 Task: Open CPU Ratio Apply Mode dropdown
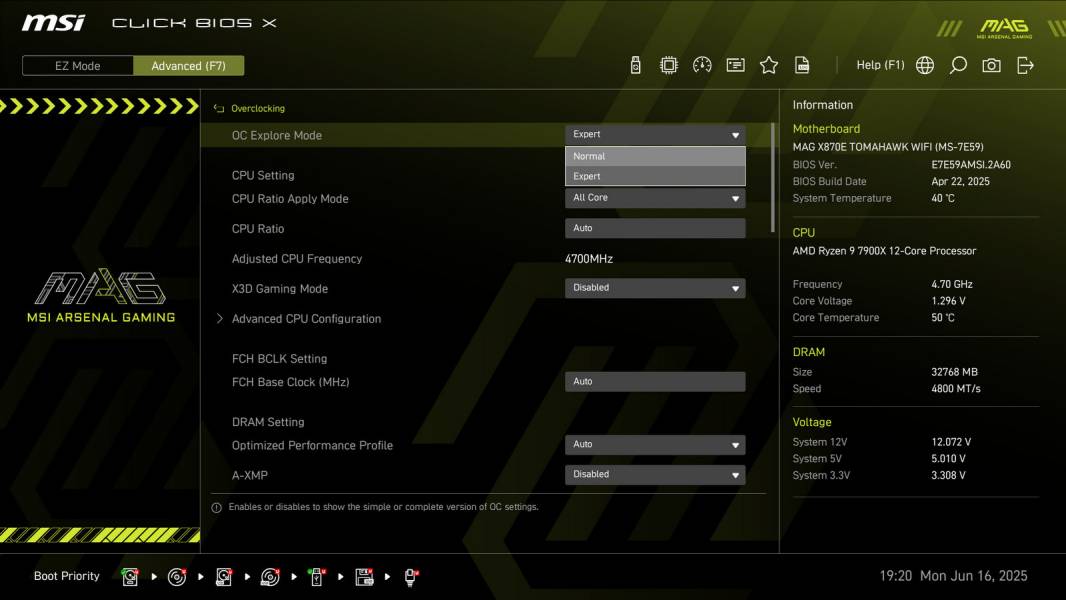pos(655,198)
